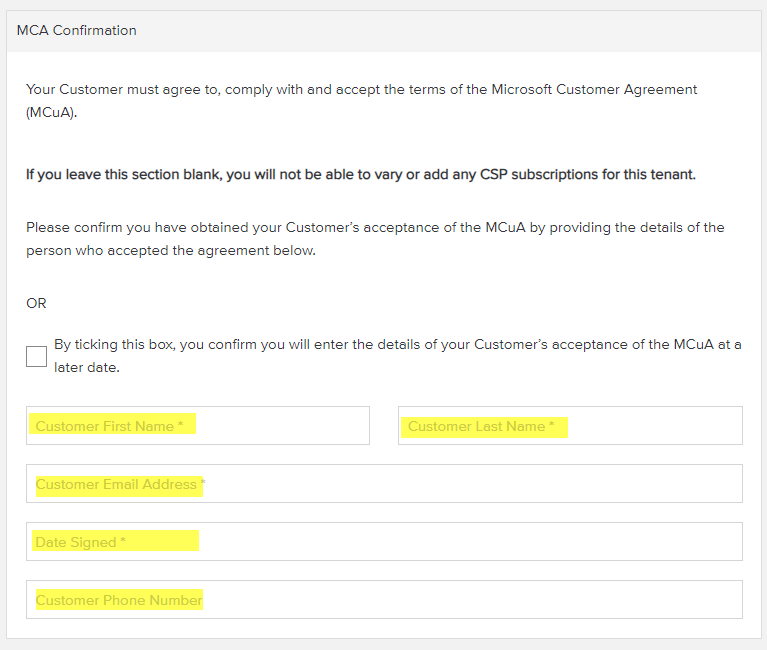This screenshot has width=767, height=650.
Task: Click the 'later date.' label text
Action: [87, 367]
